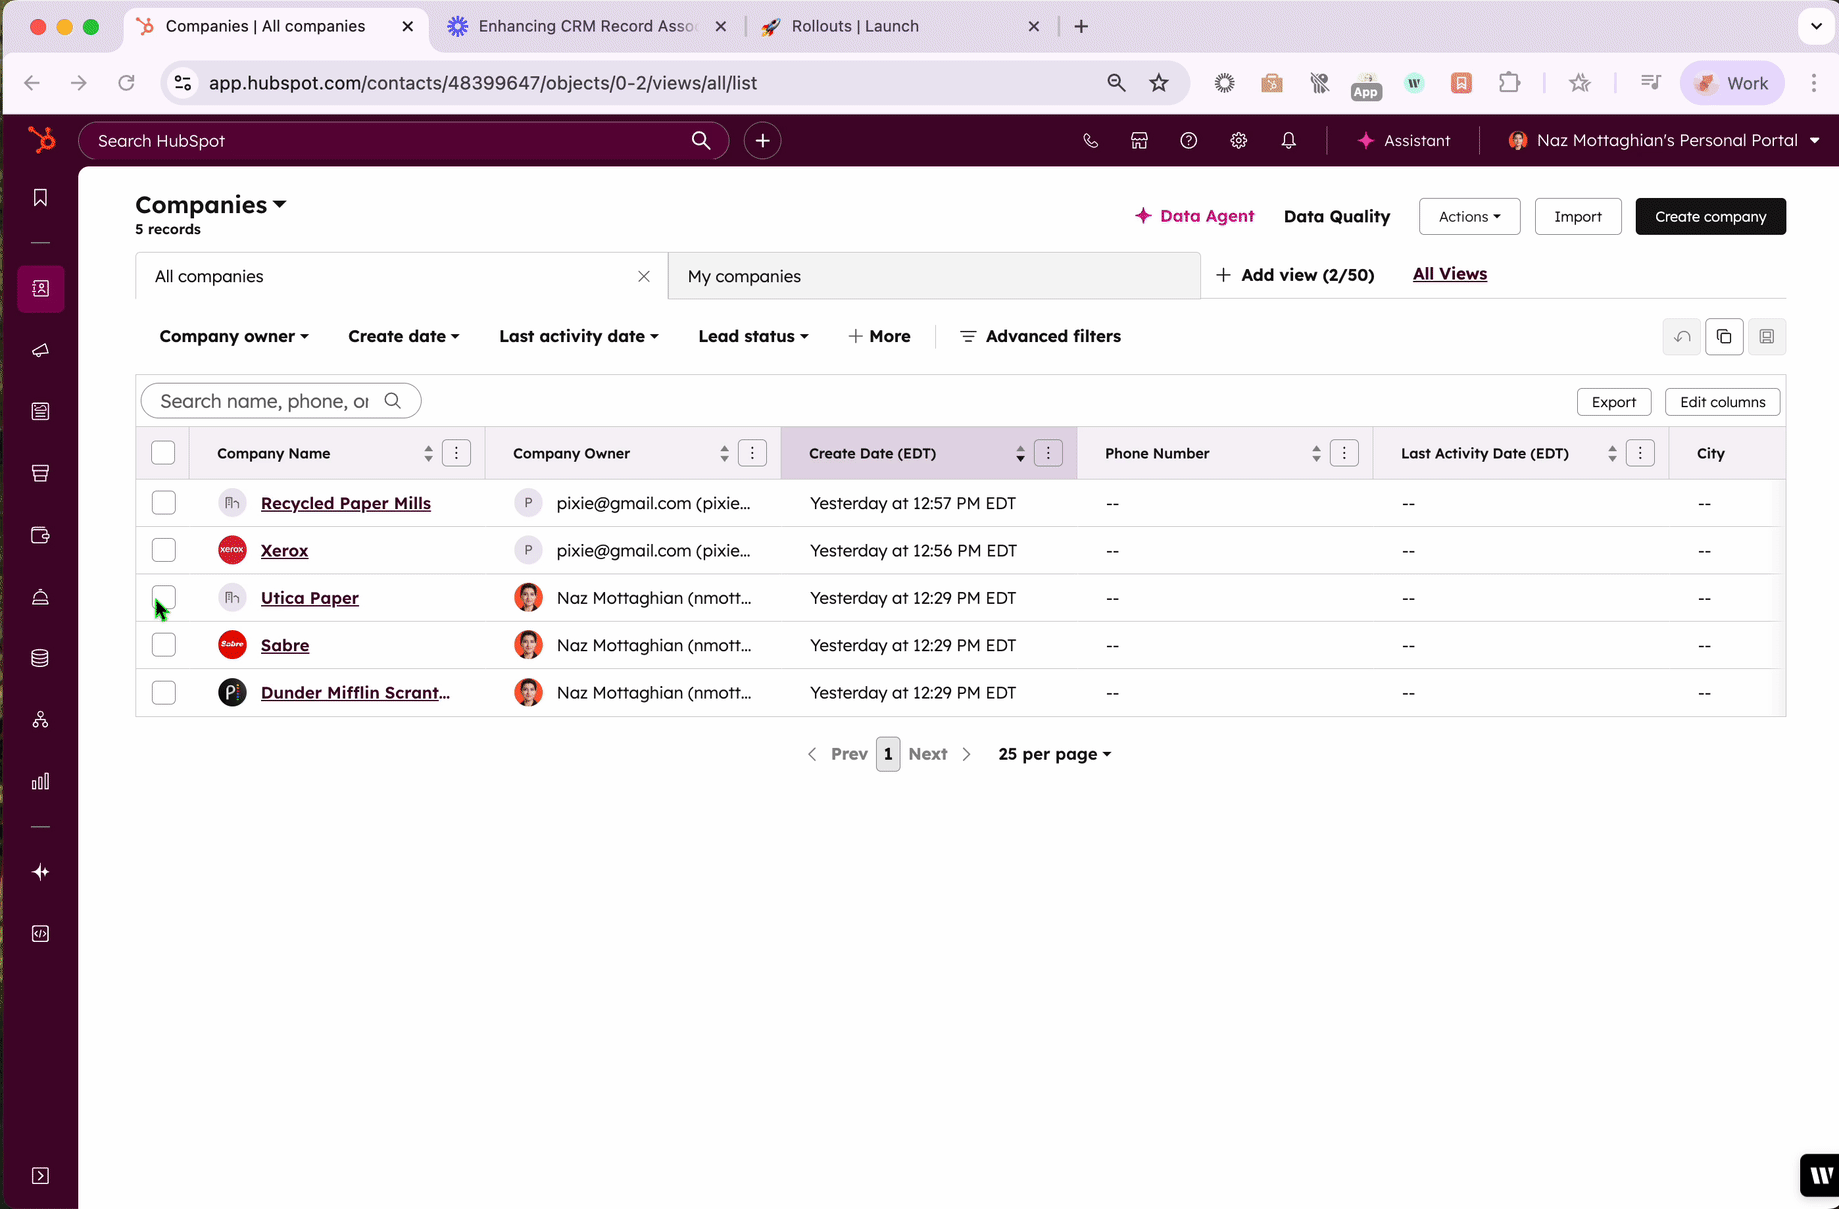
Task: Open the marketplace storefront icon
Action: tap(1139, 141)
